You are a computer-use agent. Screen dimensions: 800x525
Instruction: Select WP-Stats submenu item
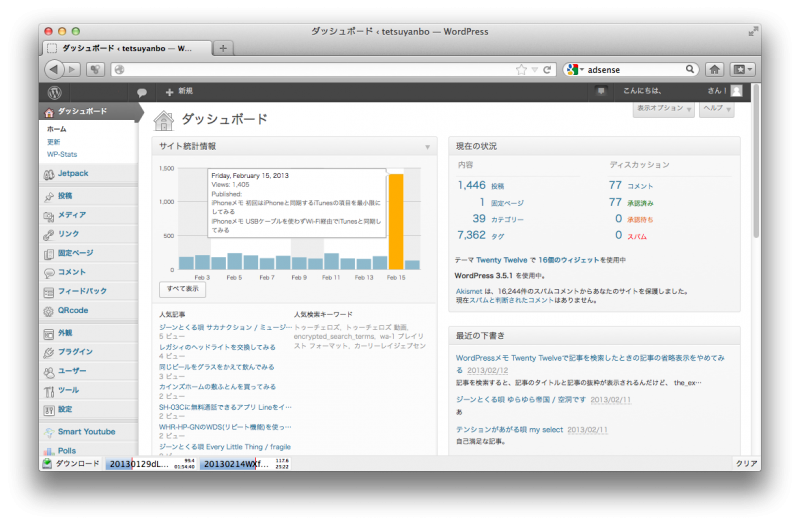click(x=62, y=155)
